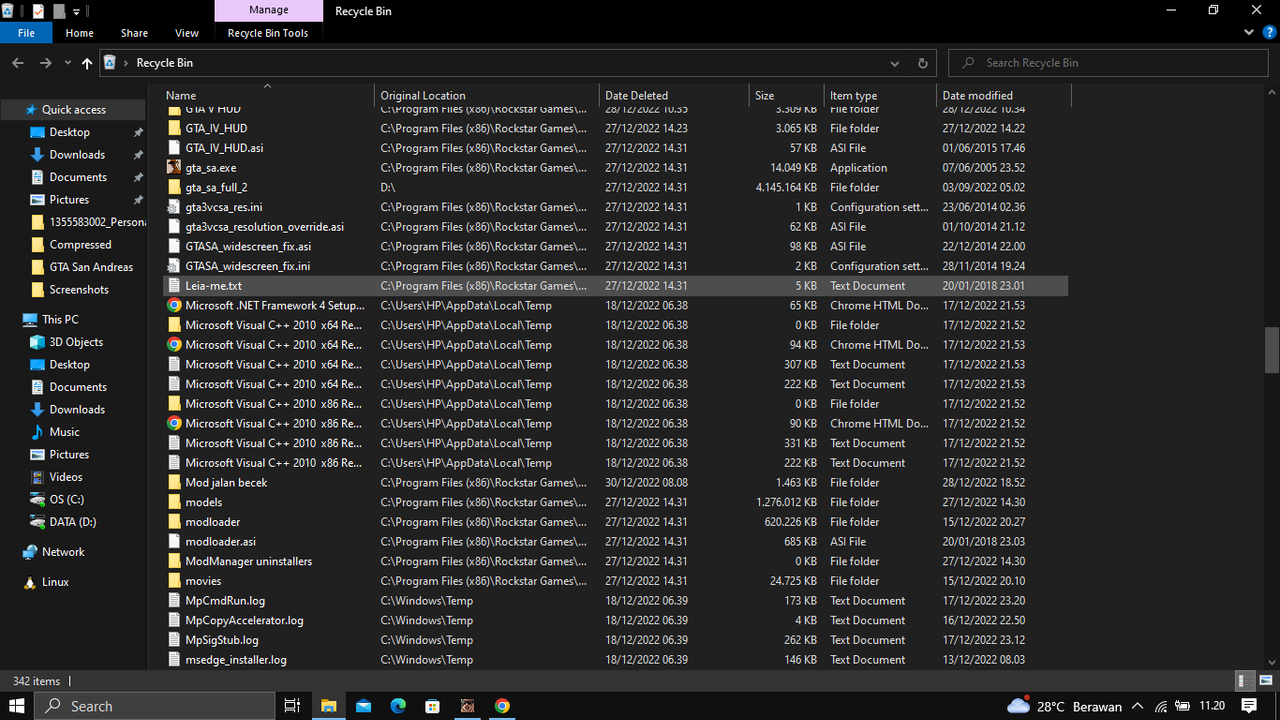Open Task View on the taskbar
The height and width of the screenshot is (720, 1280).
pyautogui.click(x=293, y=706)
